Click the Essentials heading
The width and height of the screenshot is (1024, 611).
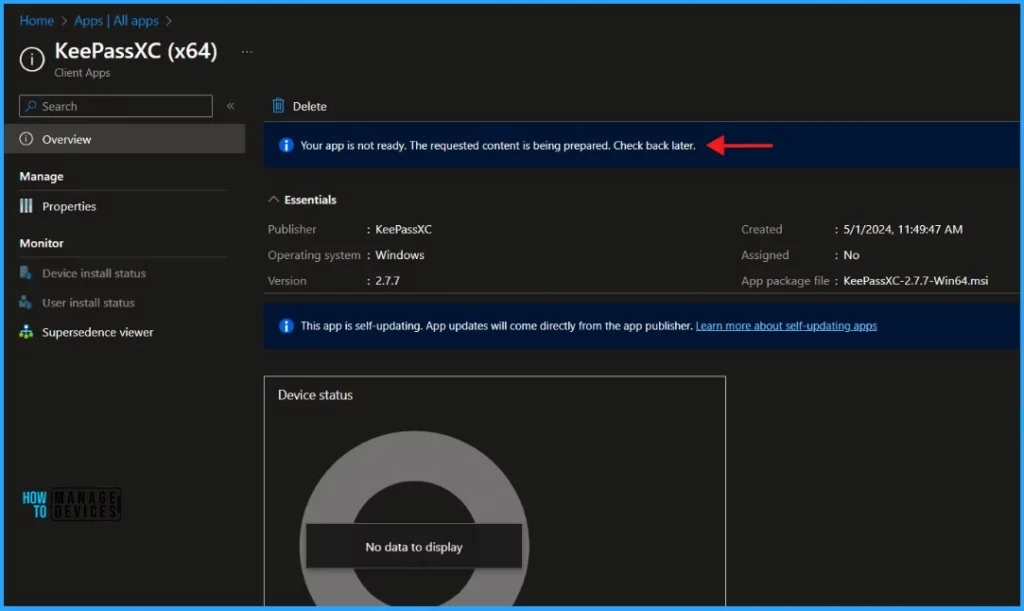pyautogui.click(x=310, y=200)
